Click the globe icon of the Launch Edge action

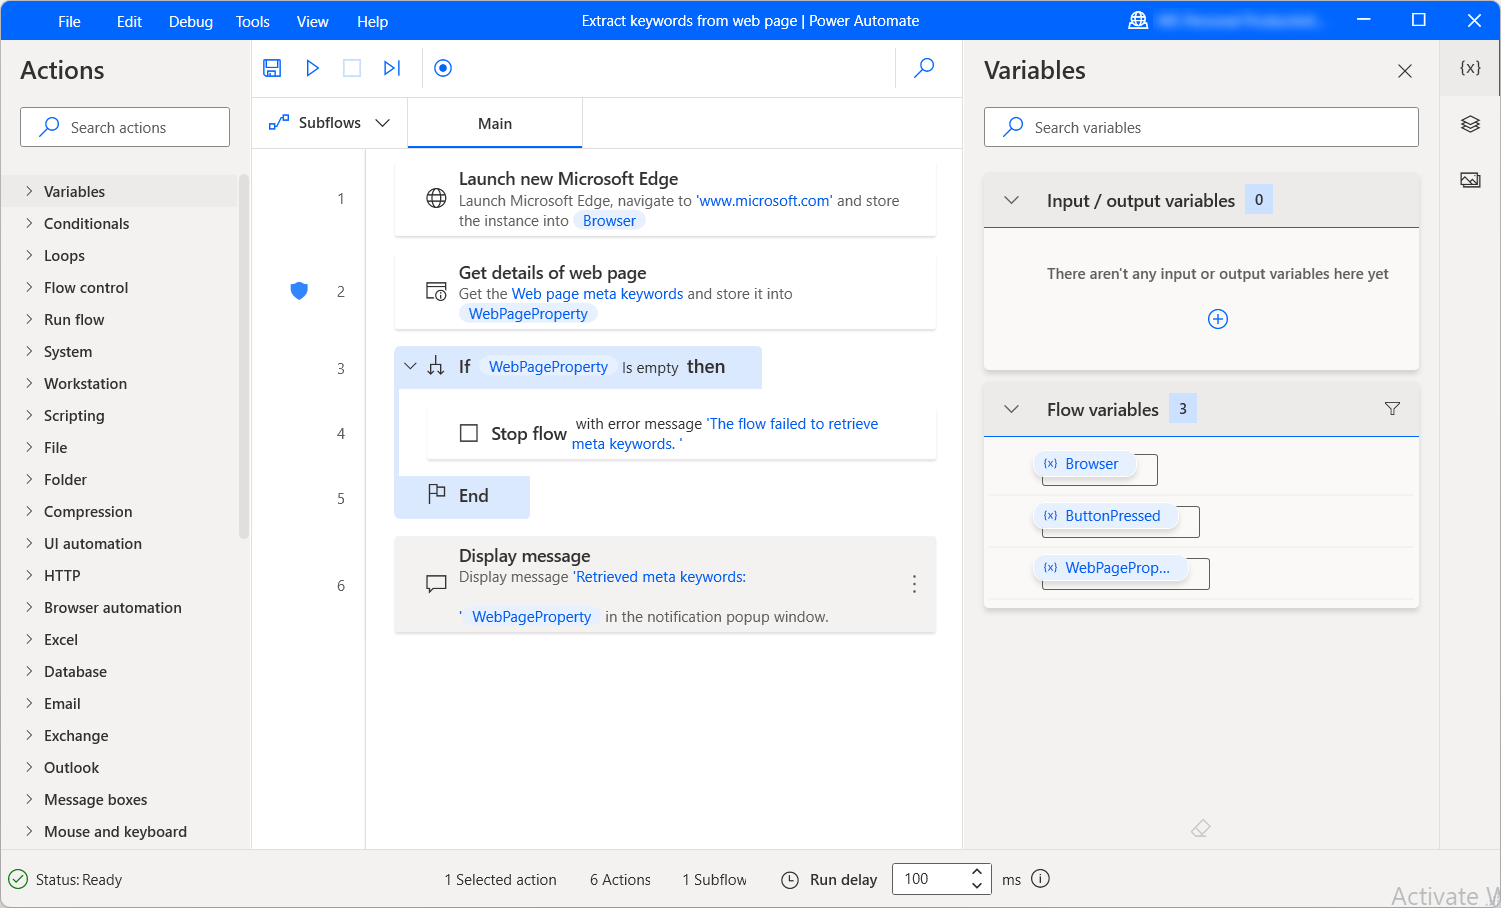click(436, 198)
